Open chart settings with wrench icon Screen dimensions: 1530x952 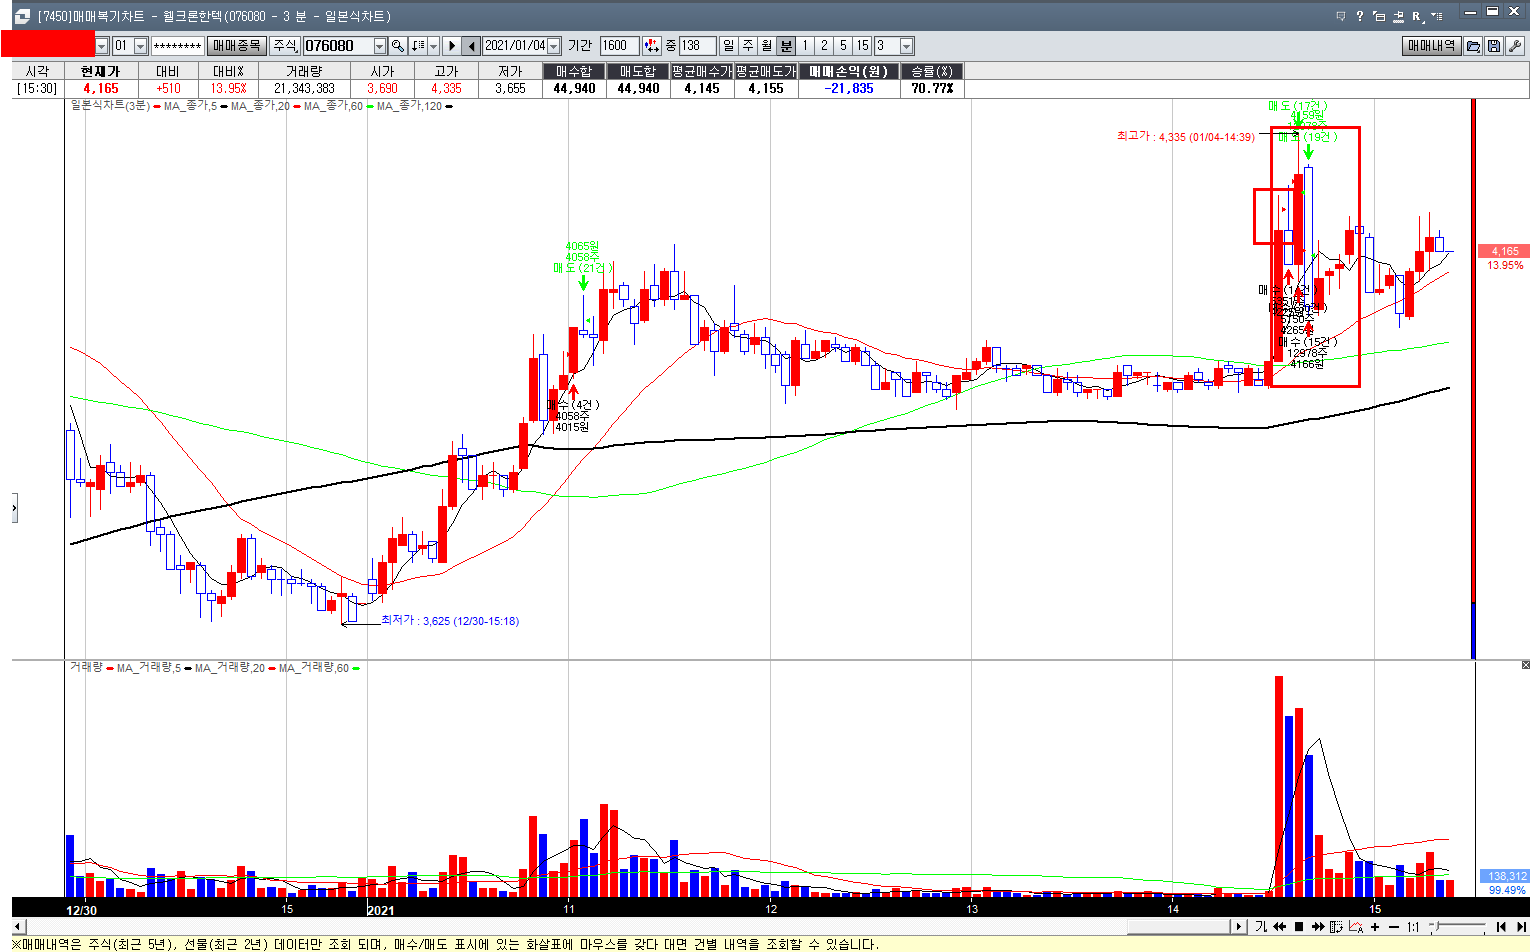(1514, 46)
